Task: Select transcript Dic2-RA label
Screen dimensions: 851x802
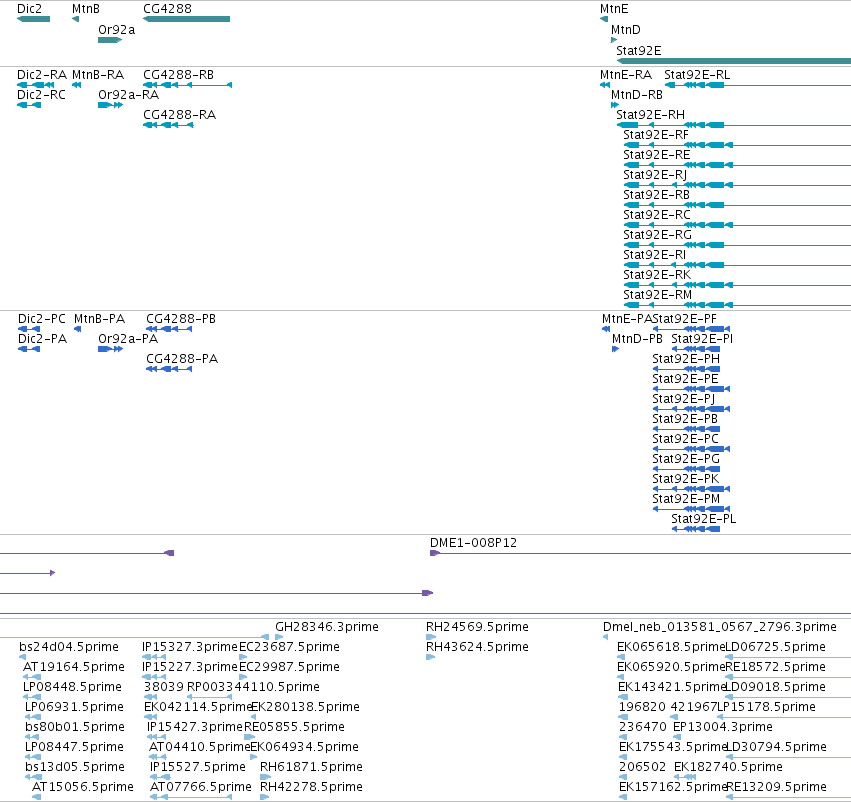Action: point(42,74)
